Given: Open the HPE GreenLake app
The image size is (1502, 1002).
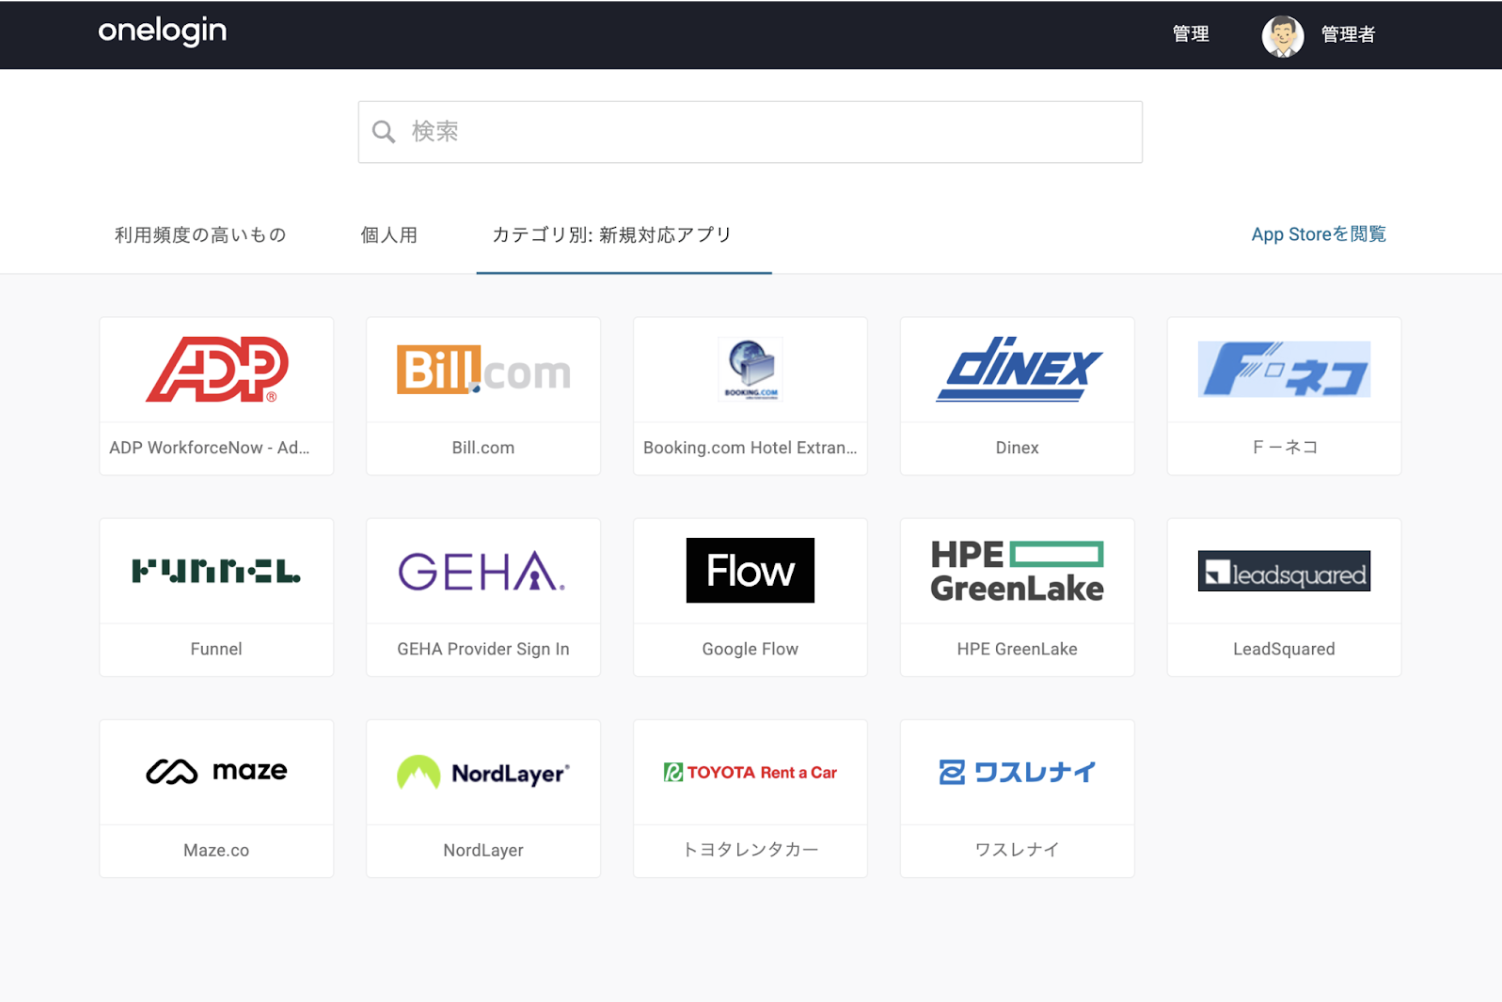Looking at the screenshot, I should click(x=1017, y=596).
